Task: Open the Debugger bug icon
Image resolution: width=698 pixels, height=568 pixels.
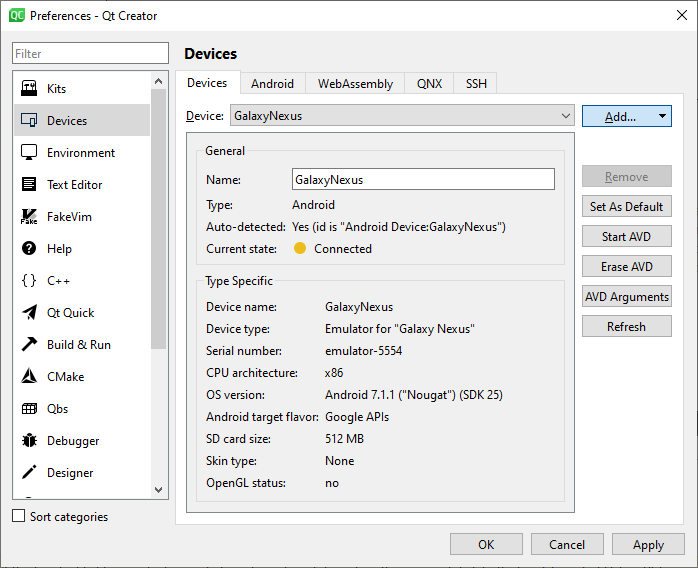Action: tap(29, 441)
